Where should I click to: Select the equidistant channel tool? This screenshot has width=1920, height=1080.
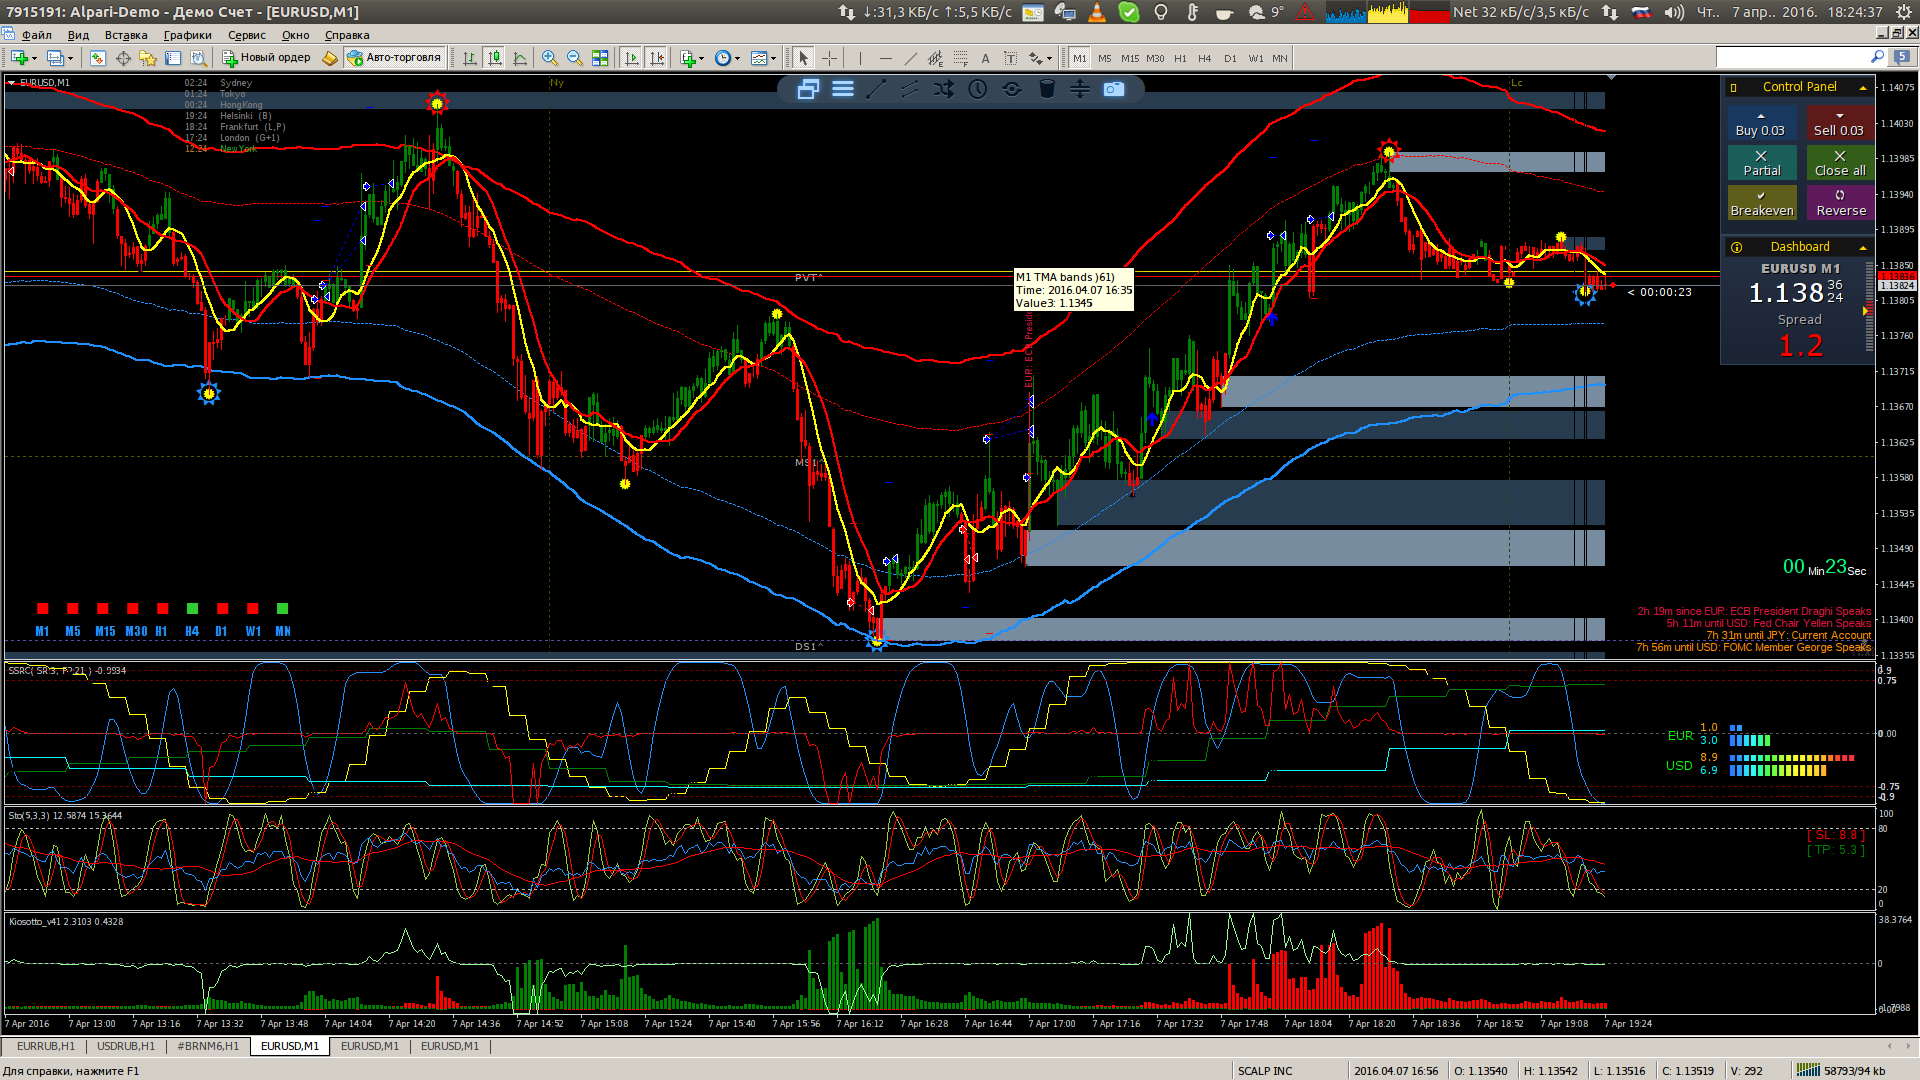tap(935, 58)
